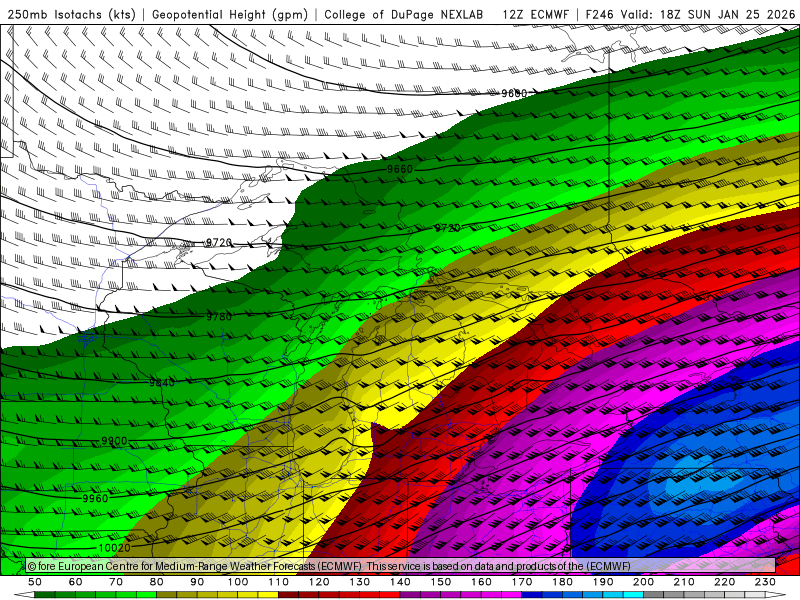Click the 50 value on the color scale
The width and height of the screenshot is (800, 600).
coord(35,582)
